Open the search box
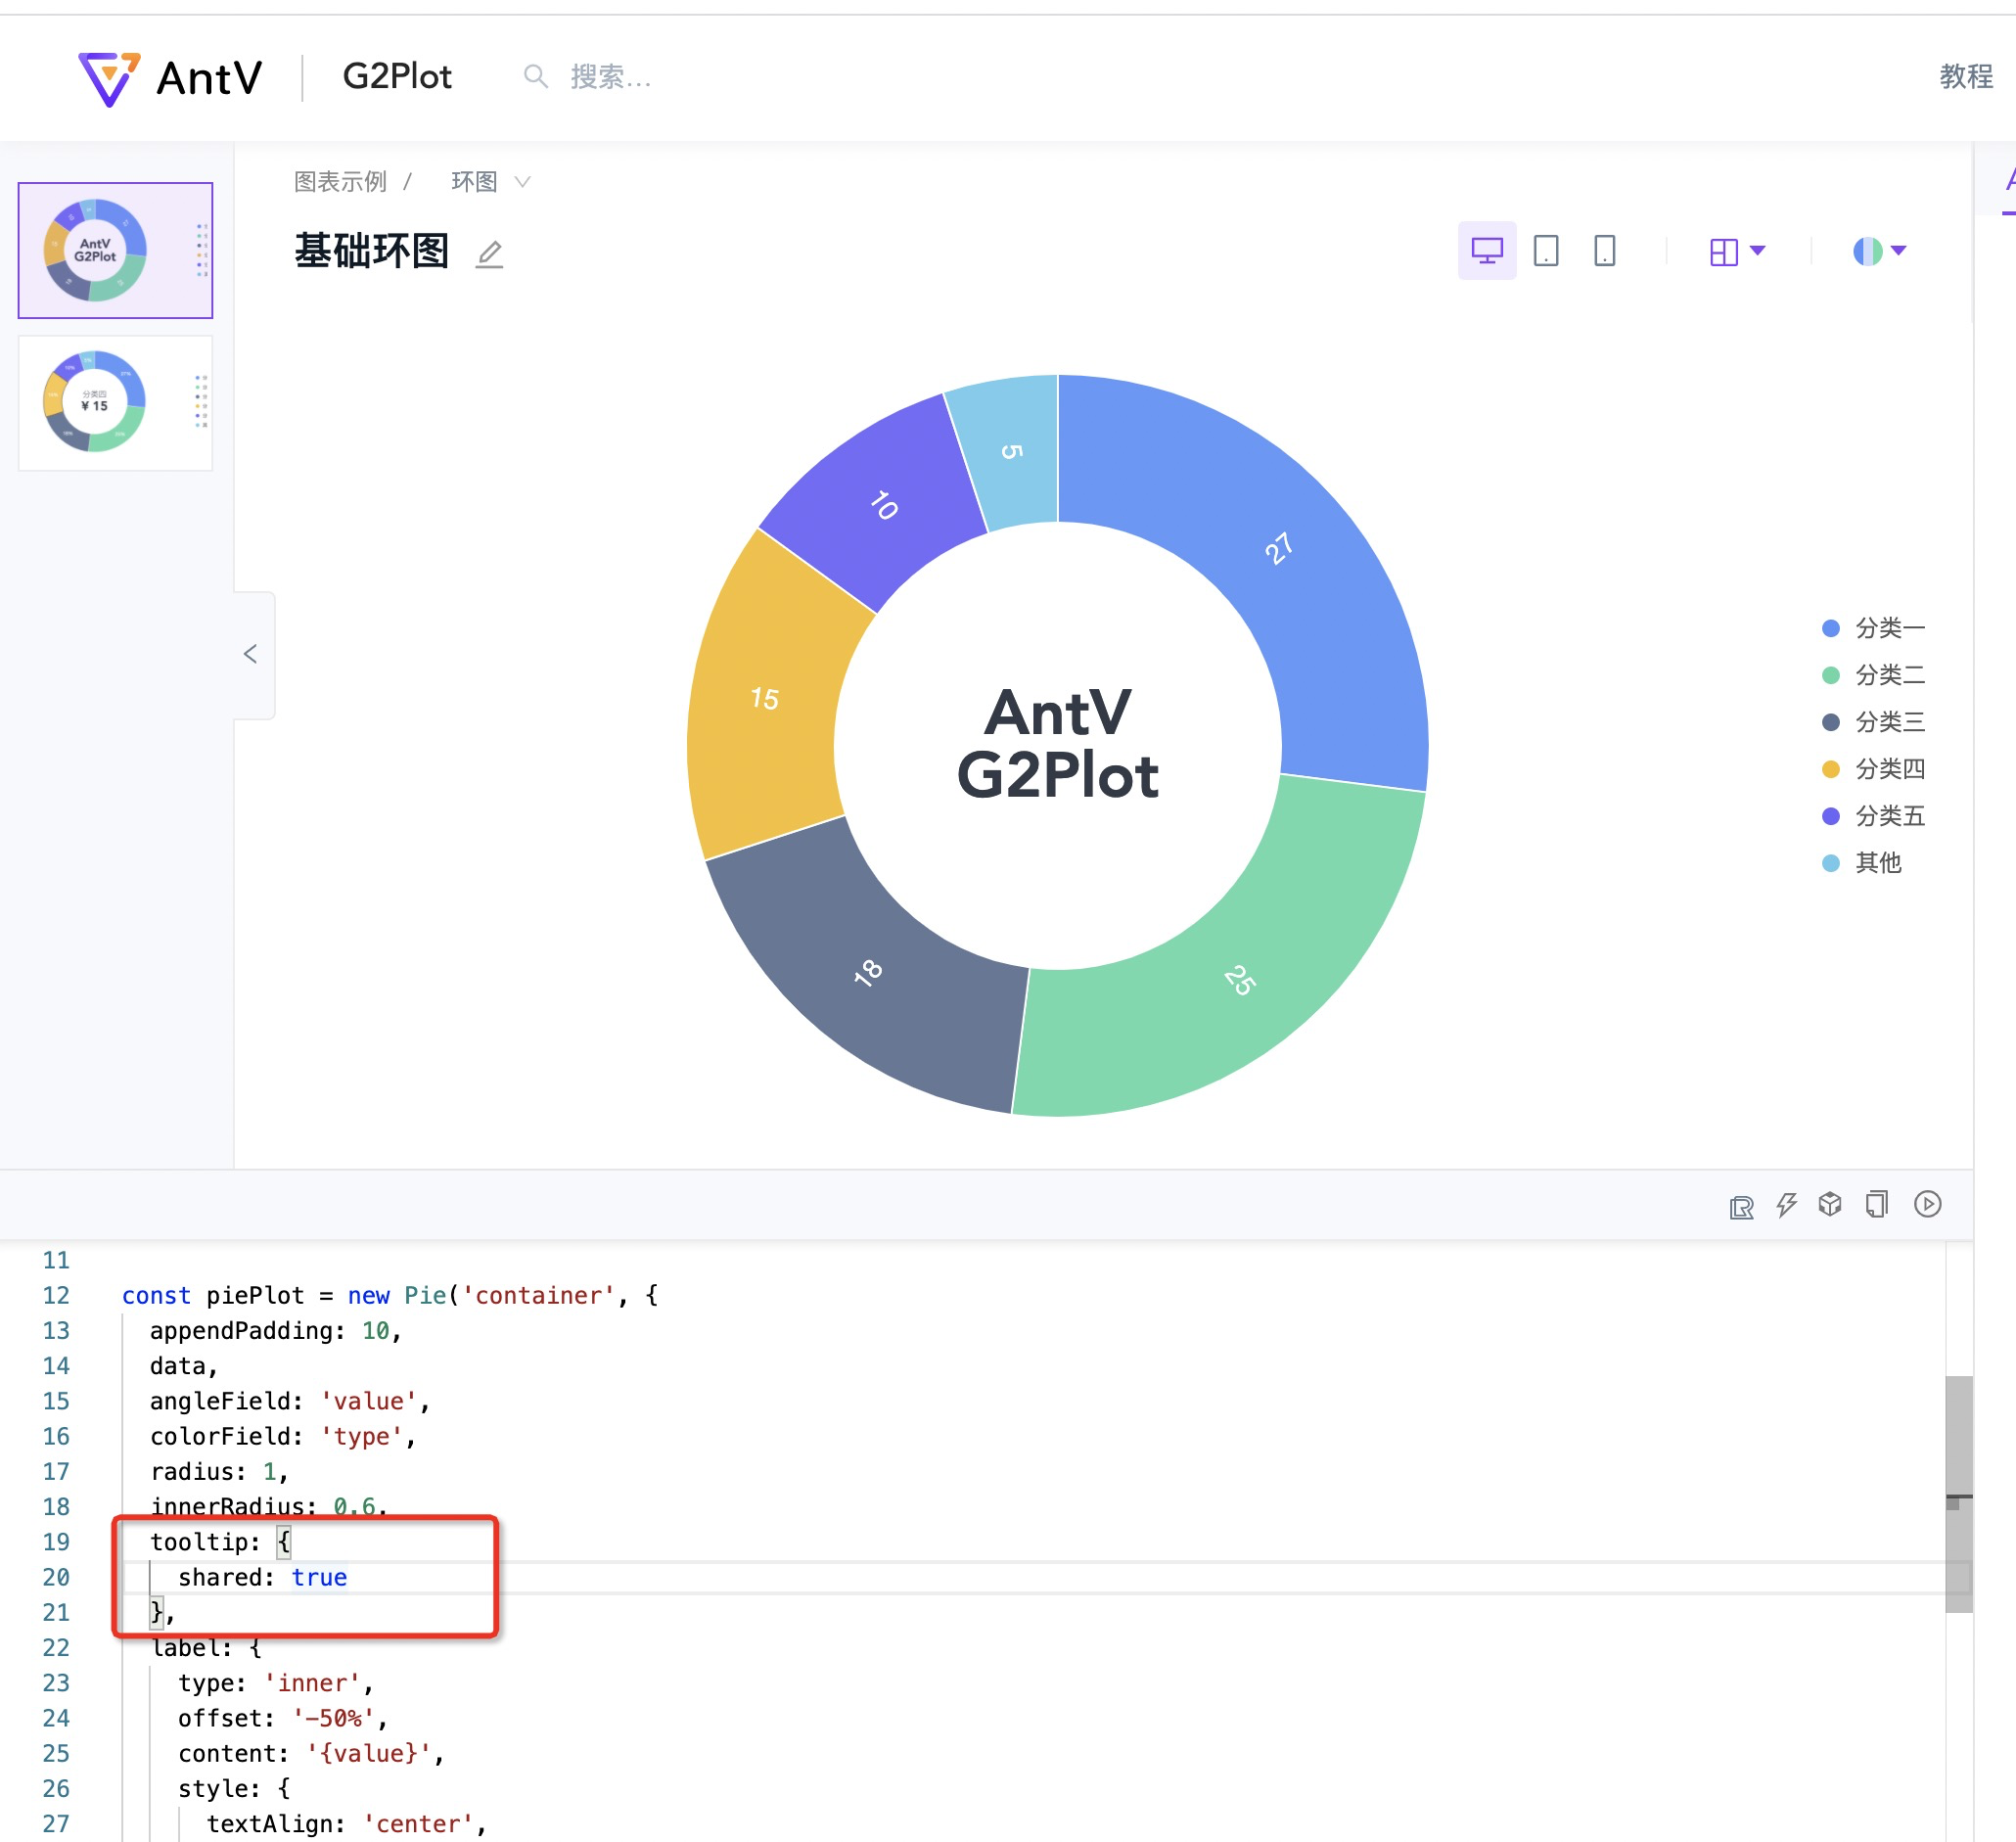The width and height of the screenshot is (2016, 1842). pos(590,77)
